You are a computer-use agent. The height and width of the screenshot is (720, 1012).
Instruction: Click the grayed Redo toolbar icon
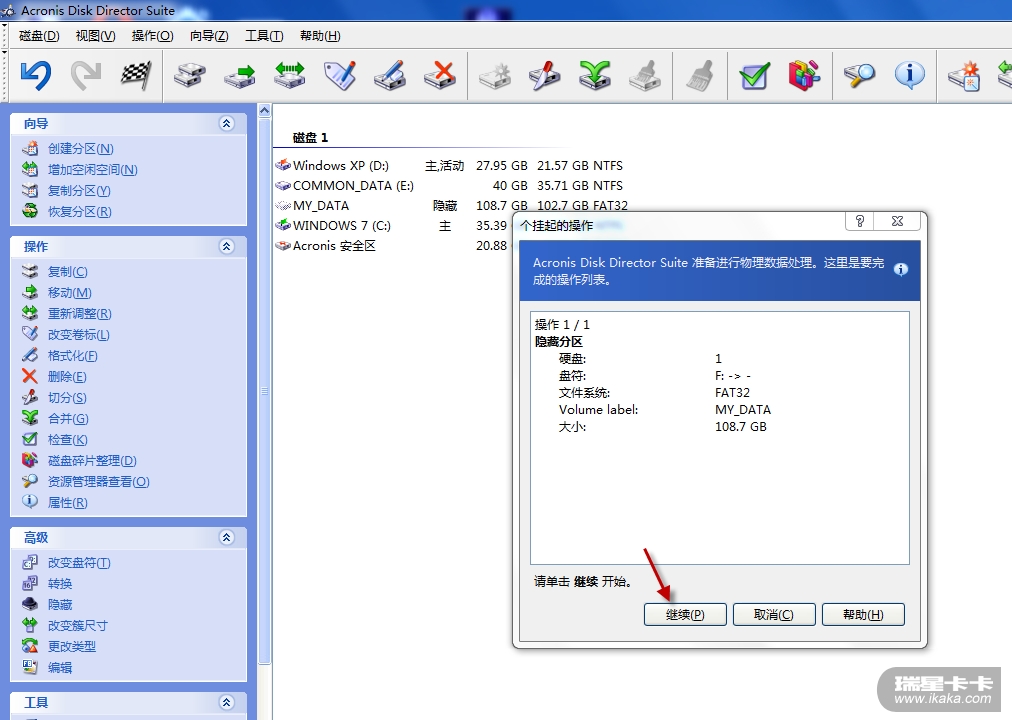86,75
